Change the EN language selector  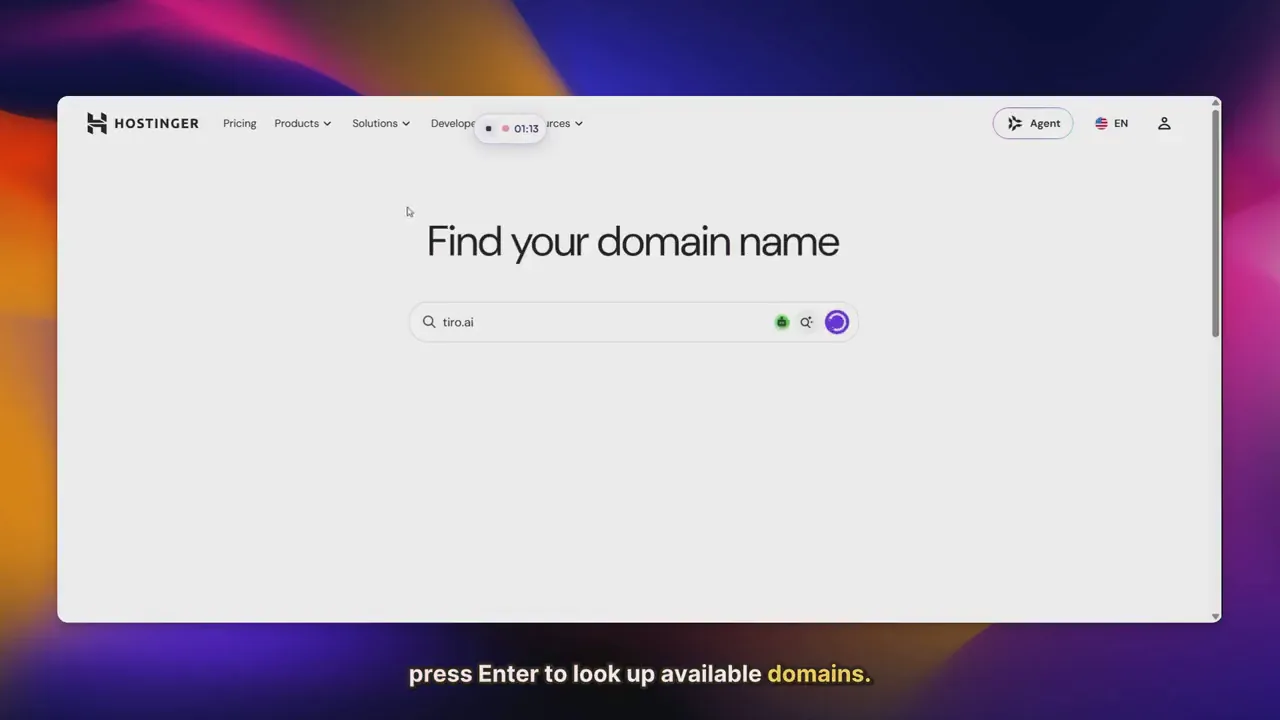pyautogui.click(x=1111, y=123)
